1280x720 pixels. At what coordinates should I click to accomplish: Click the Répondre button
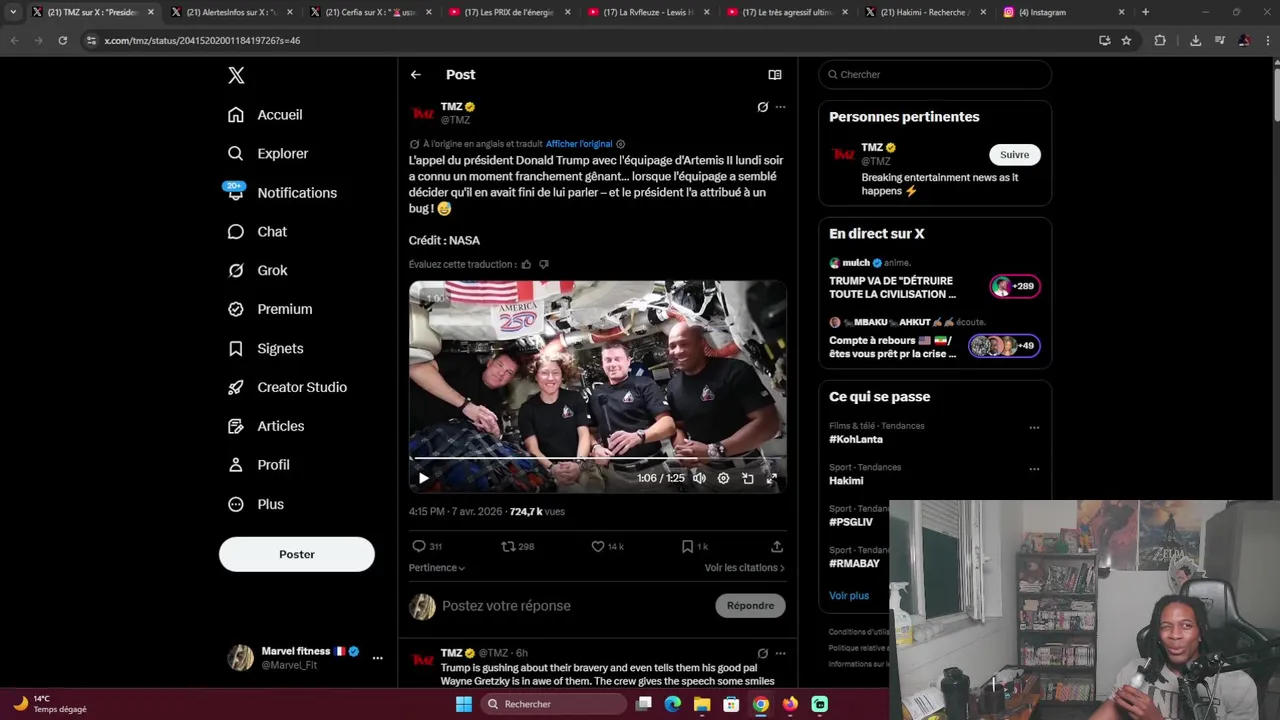point(750,606)
